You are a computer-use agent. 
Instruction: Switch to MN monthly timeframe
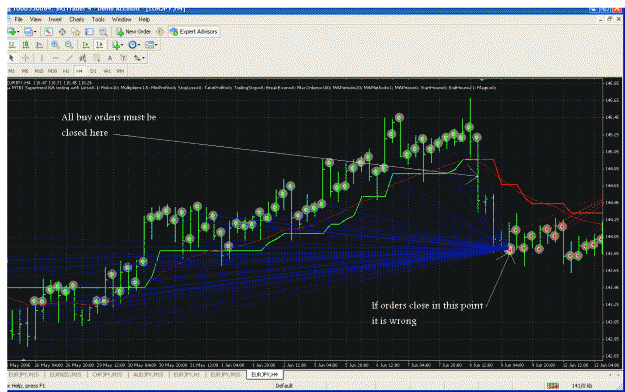pos(120,71)
